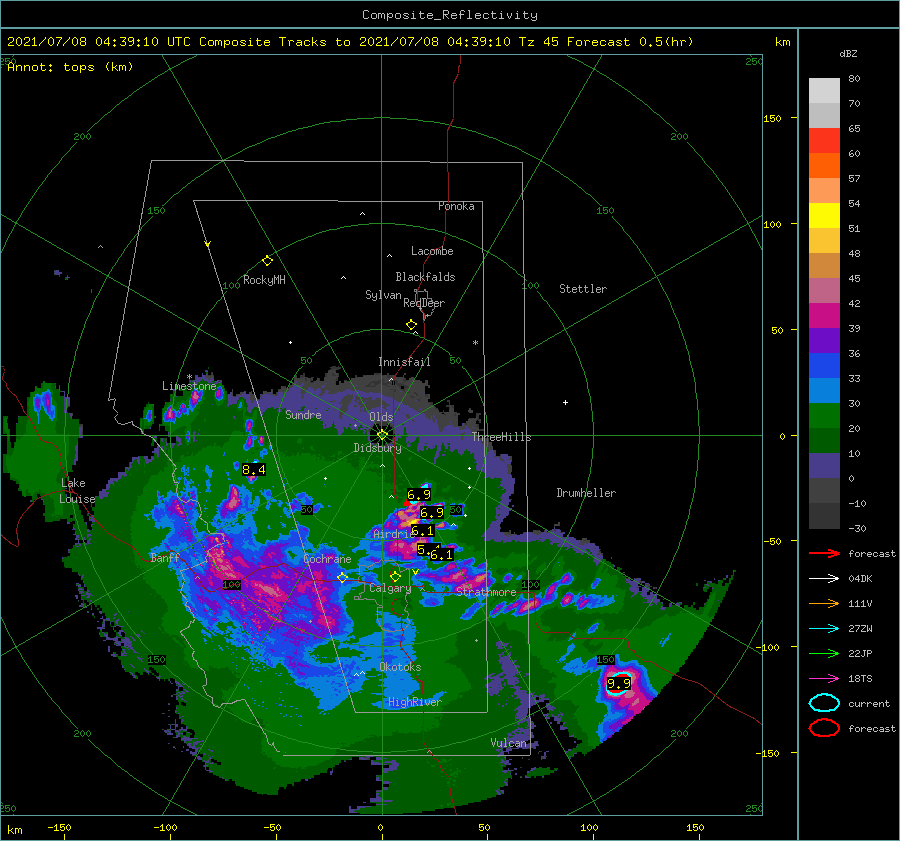Click the Airdrie city label
Viewport: 900px width, 841px height.
[x=394, y=534]
